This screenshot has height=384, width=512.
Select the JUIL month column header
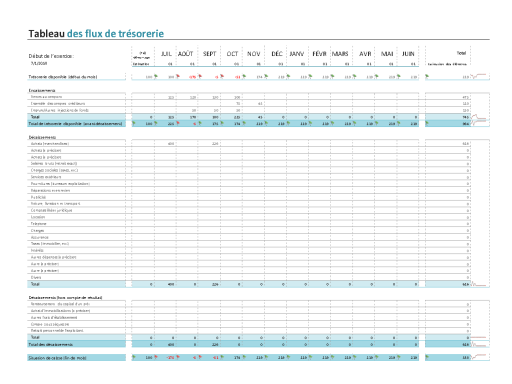(x=166, y=54)
